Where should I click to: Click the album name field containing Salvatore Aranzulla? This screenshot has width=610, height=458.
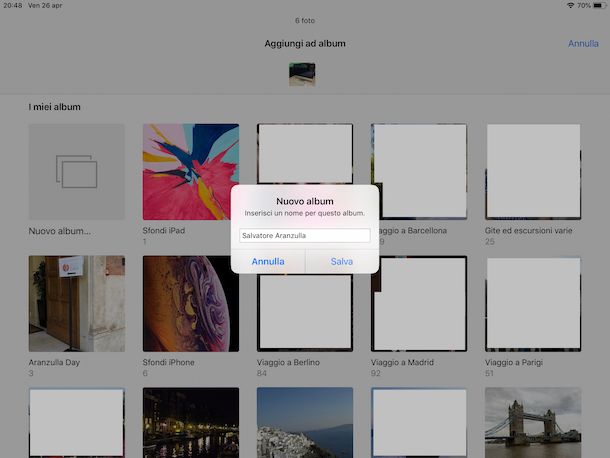point(305,235)
